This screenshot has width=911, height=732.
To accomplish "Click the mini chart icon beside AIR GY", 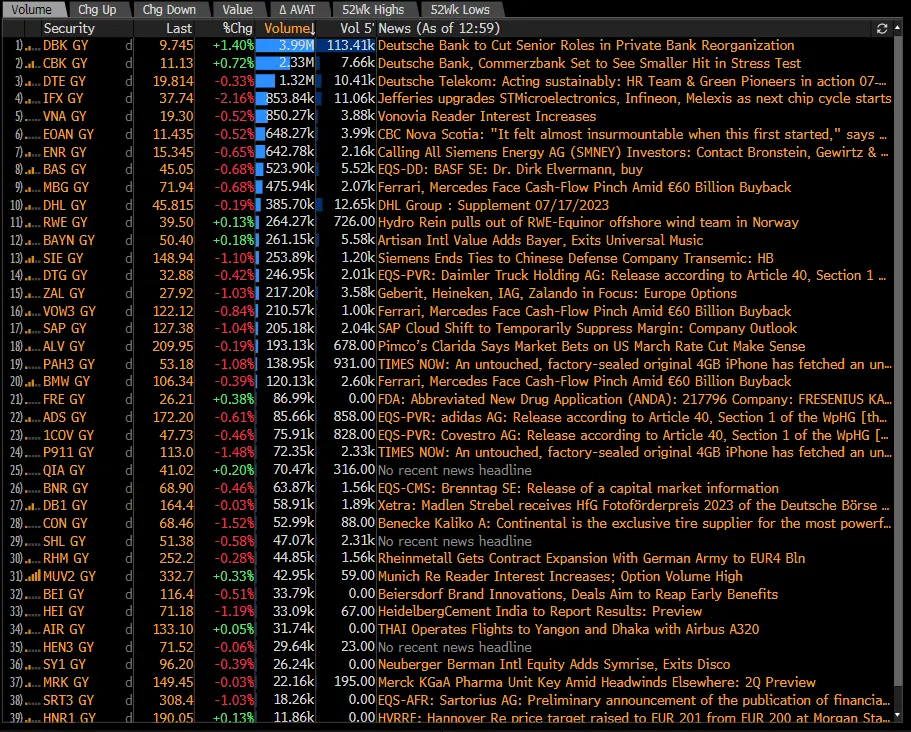I will (31, 629).
